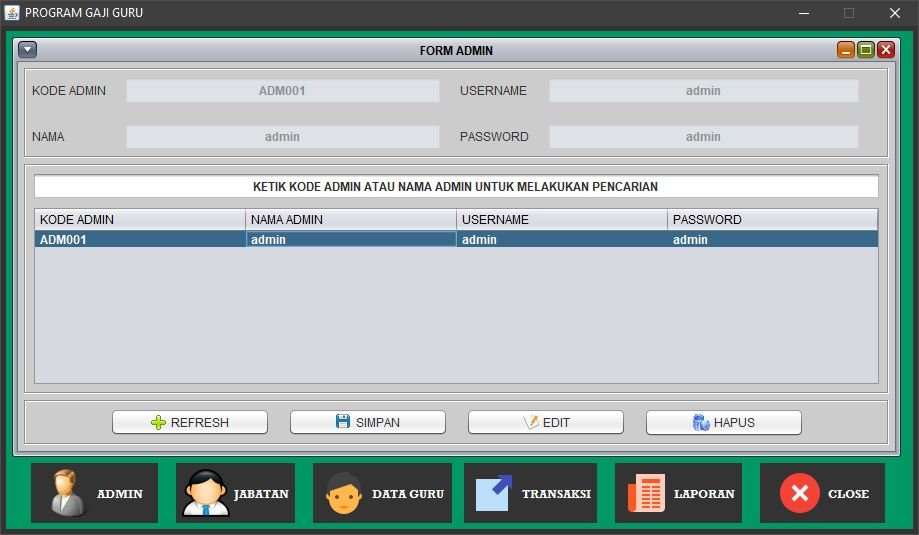This screenshot has height=535, width=919.
Task: Click the Password input field
Action: pyautogui.click(x=703, y=137)
